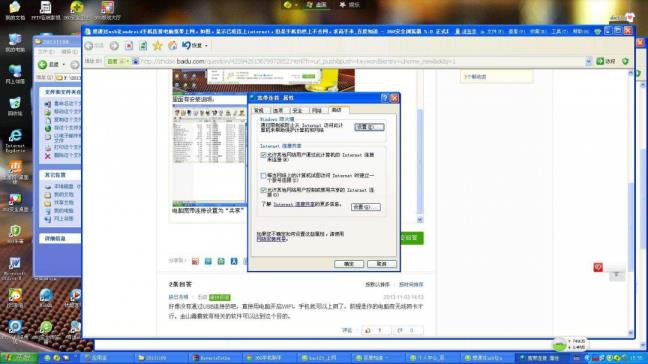Click the thumbs down icon on the answer
Screen dimensions: 648x364
(400, 330)
